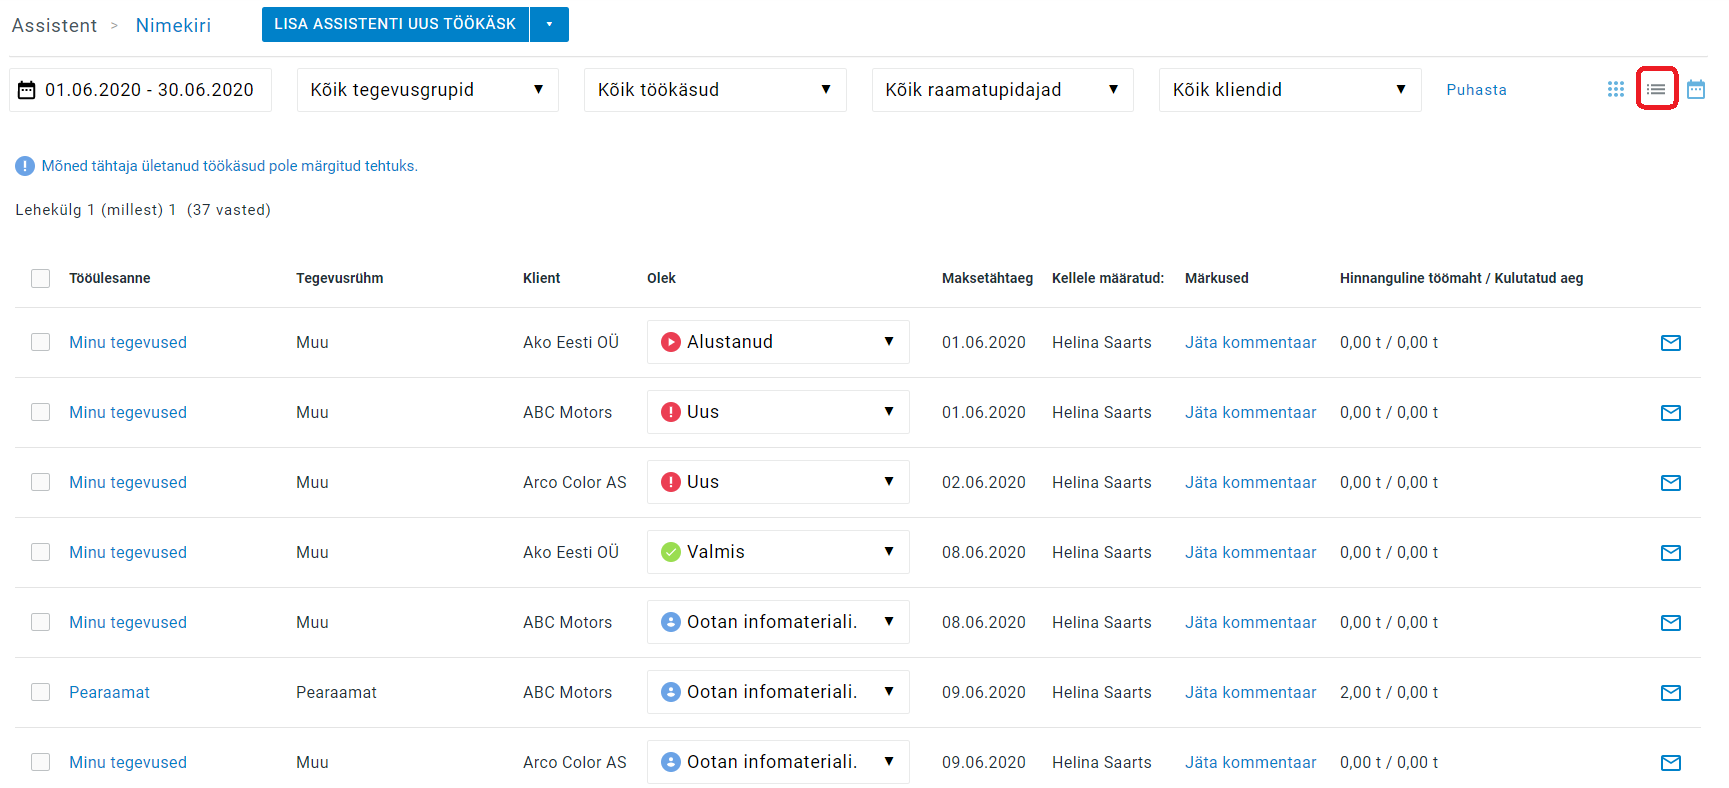Open Minu tegevused for Ako Eesti OÜ 08.06.2020
Image resolution: width=1729 pixels, height=788 pixels.
coord(128,552)
